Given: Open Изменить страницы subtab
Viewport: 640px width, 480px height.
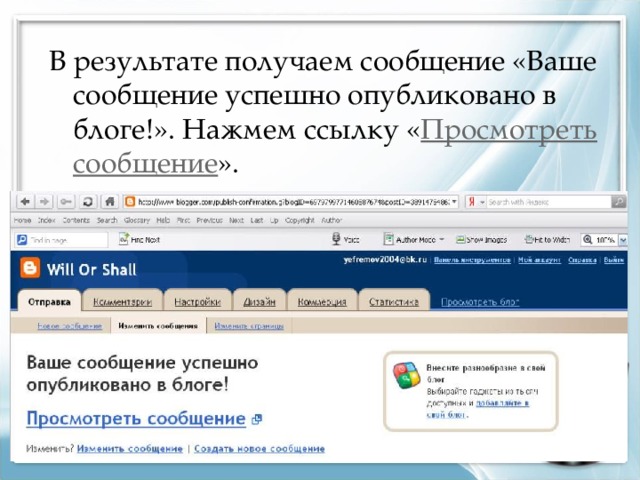Looking at the screenshot, I should (x=249, y=326).
